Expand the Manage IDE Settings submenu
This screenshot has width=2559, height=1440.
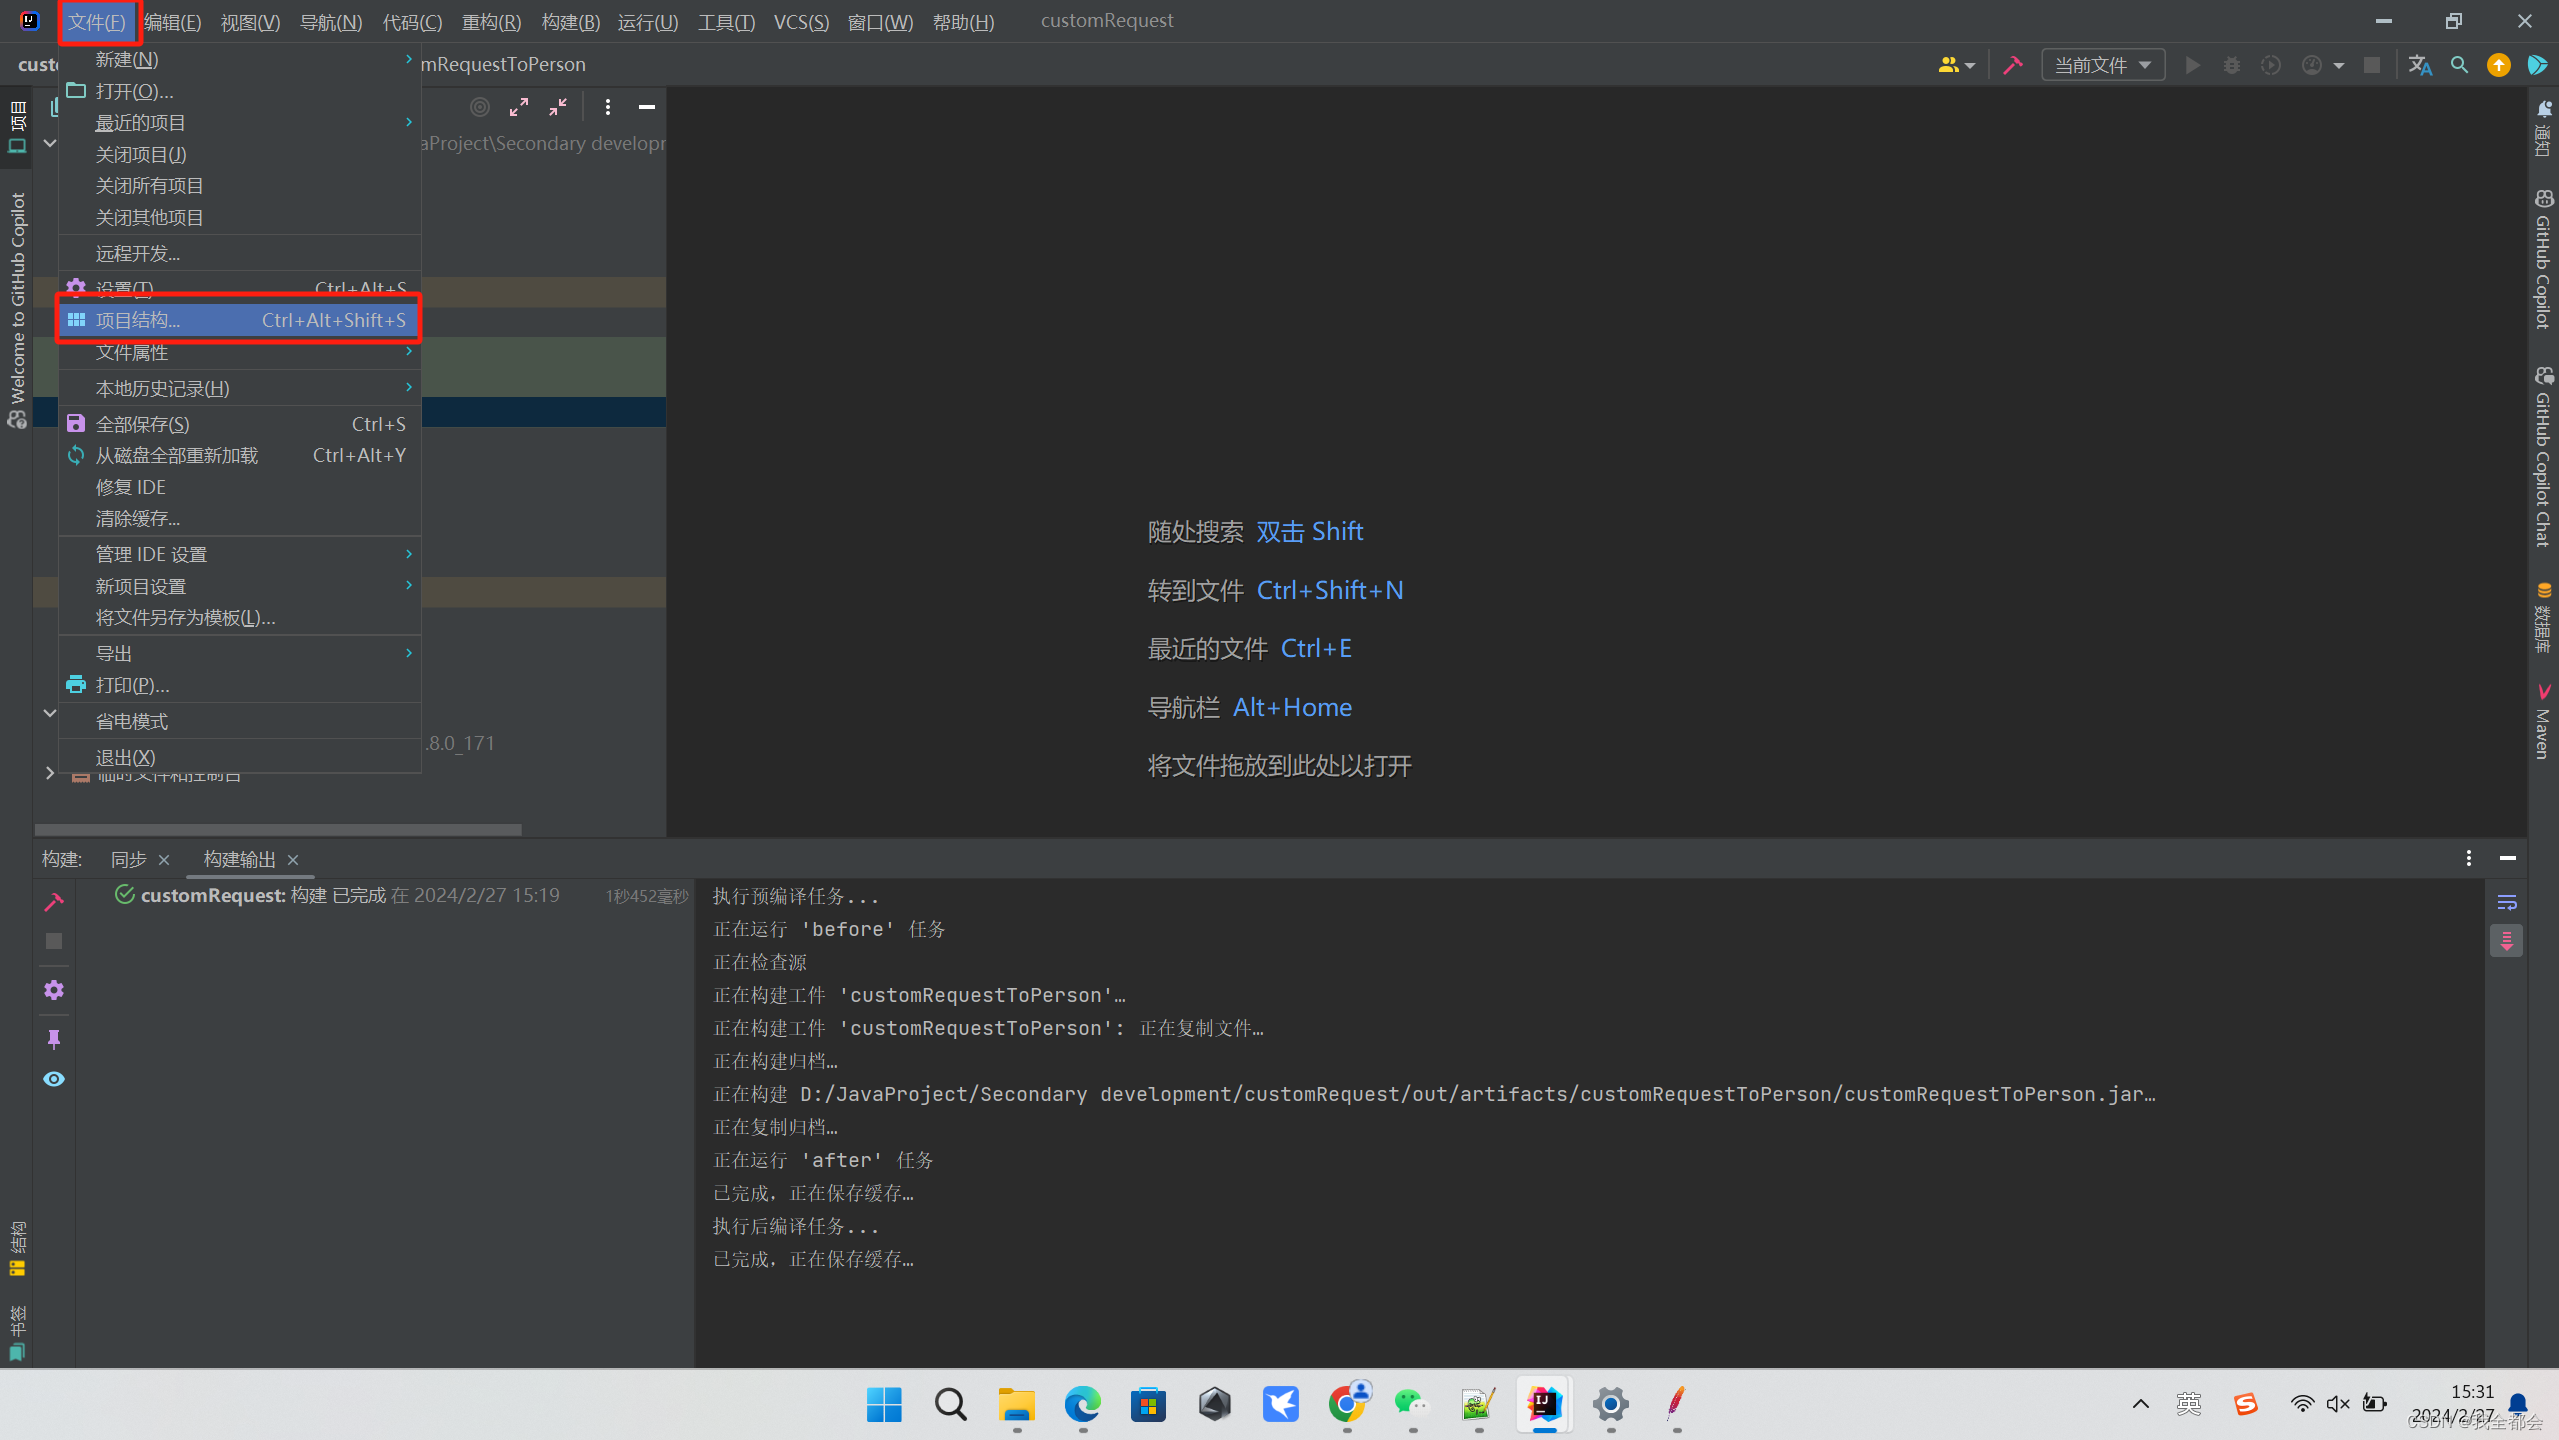click(x=240, y=554)
